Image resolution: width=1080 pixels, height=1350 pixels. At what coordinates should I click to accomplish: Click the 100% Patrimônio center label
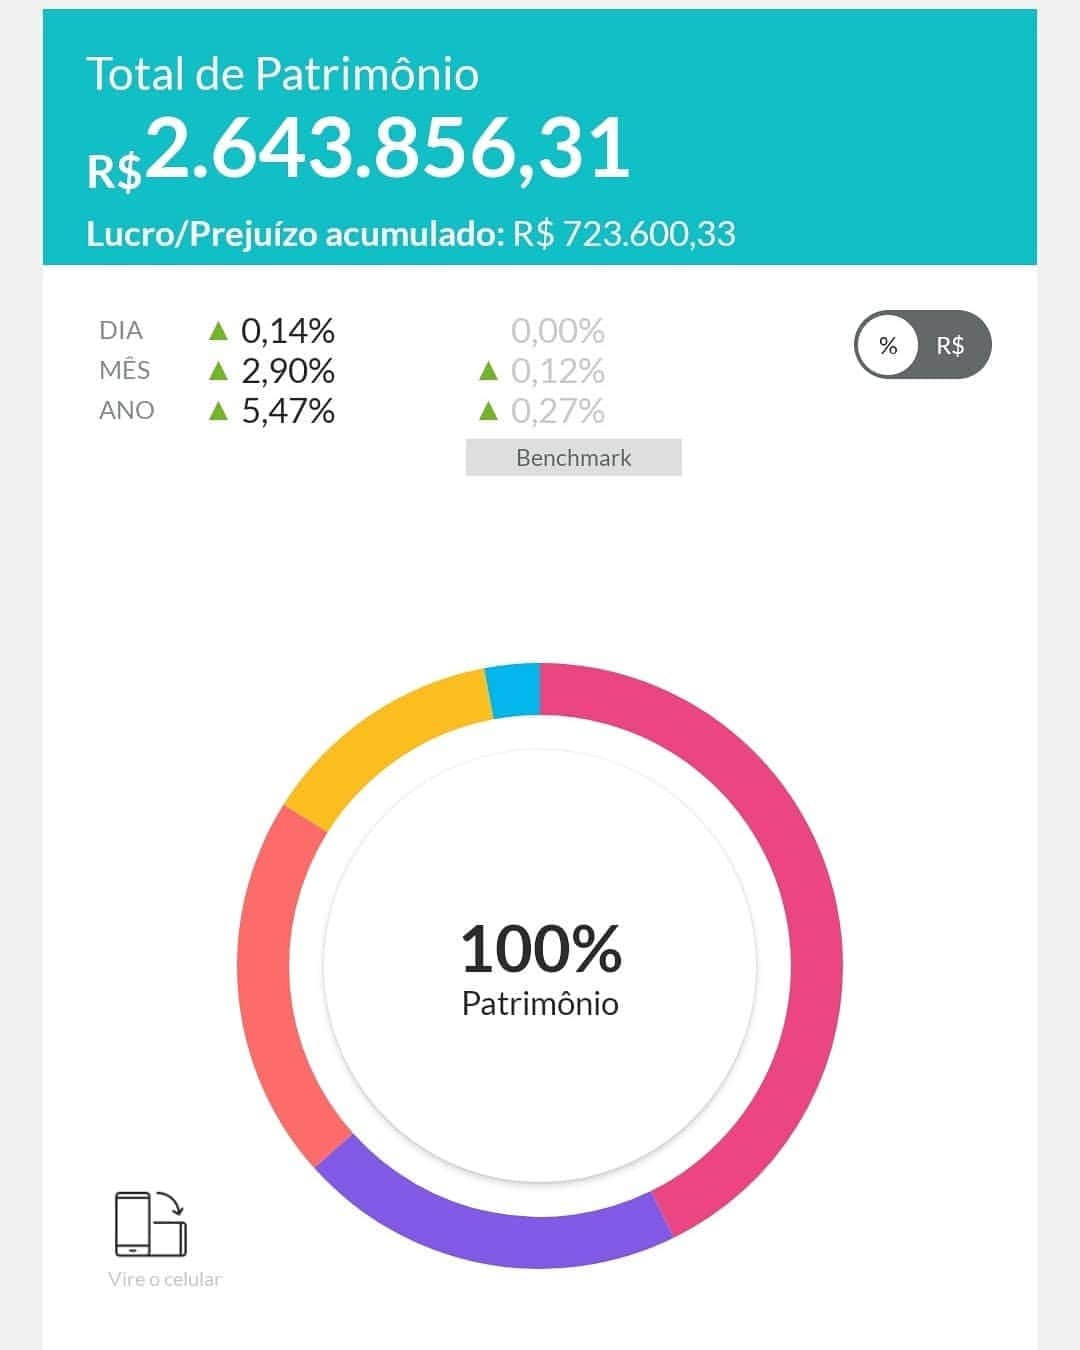[x=540, y=970]
